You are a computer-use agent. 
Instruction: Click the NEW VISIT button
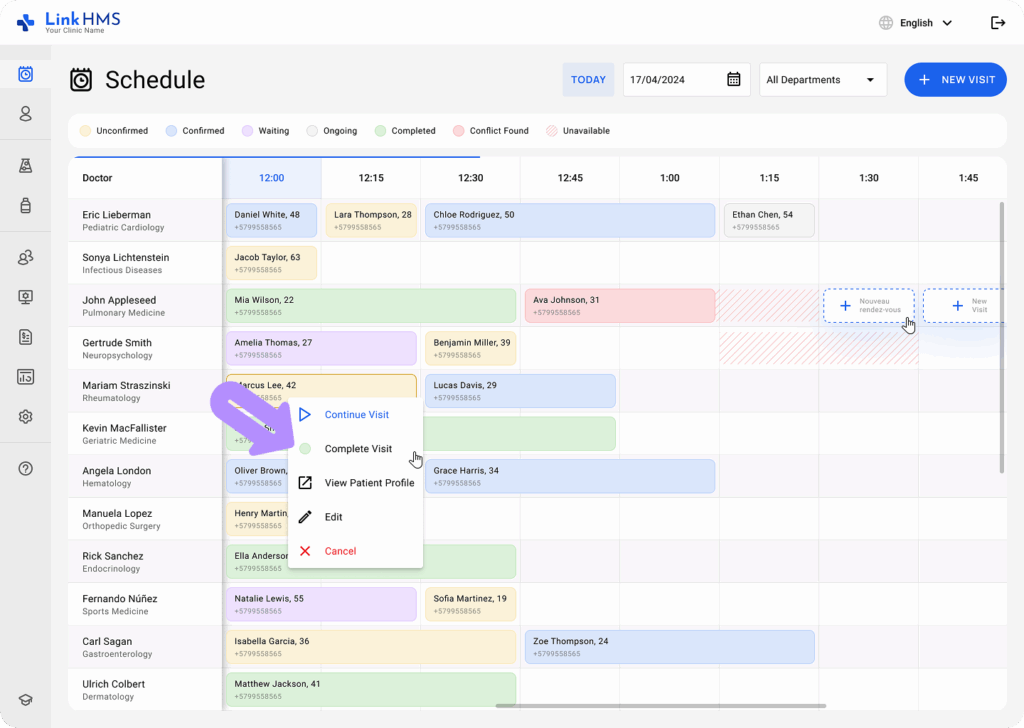click(x=955, y=80)
